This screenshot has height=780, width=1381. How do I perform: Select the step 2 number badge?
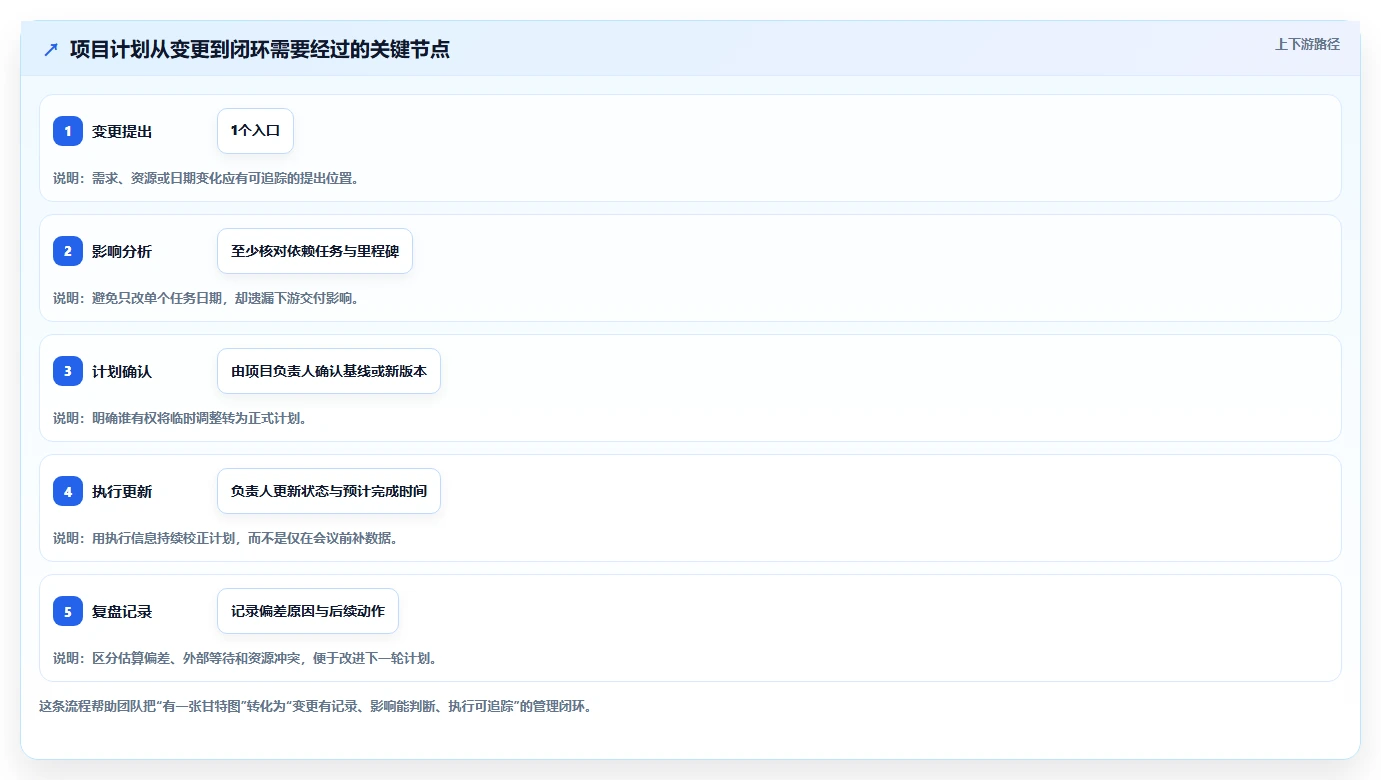[68, 251]
